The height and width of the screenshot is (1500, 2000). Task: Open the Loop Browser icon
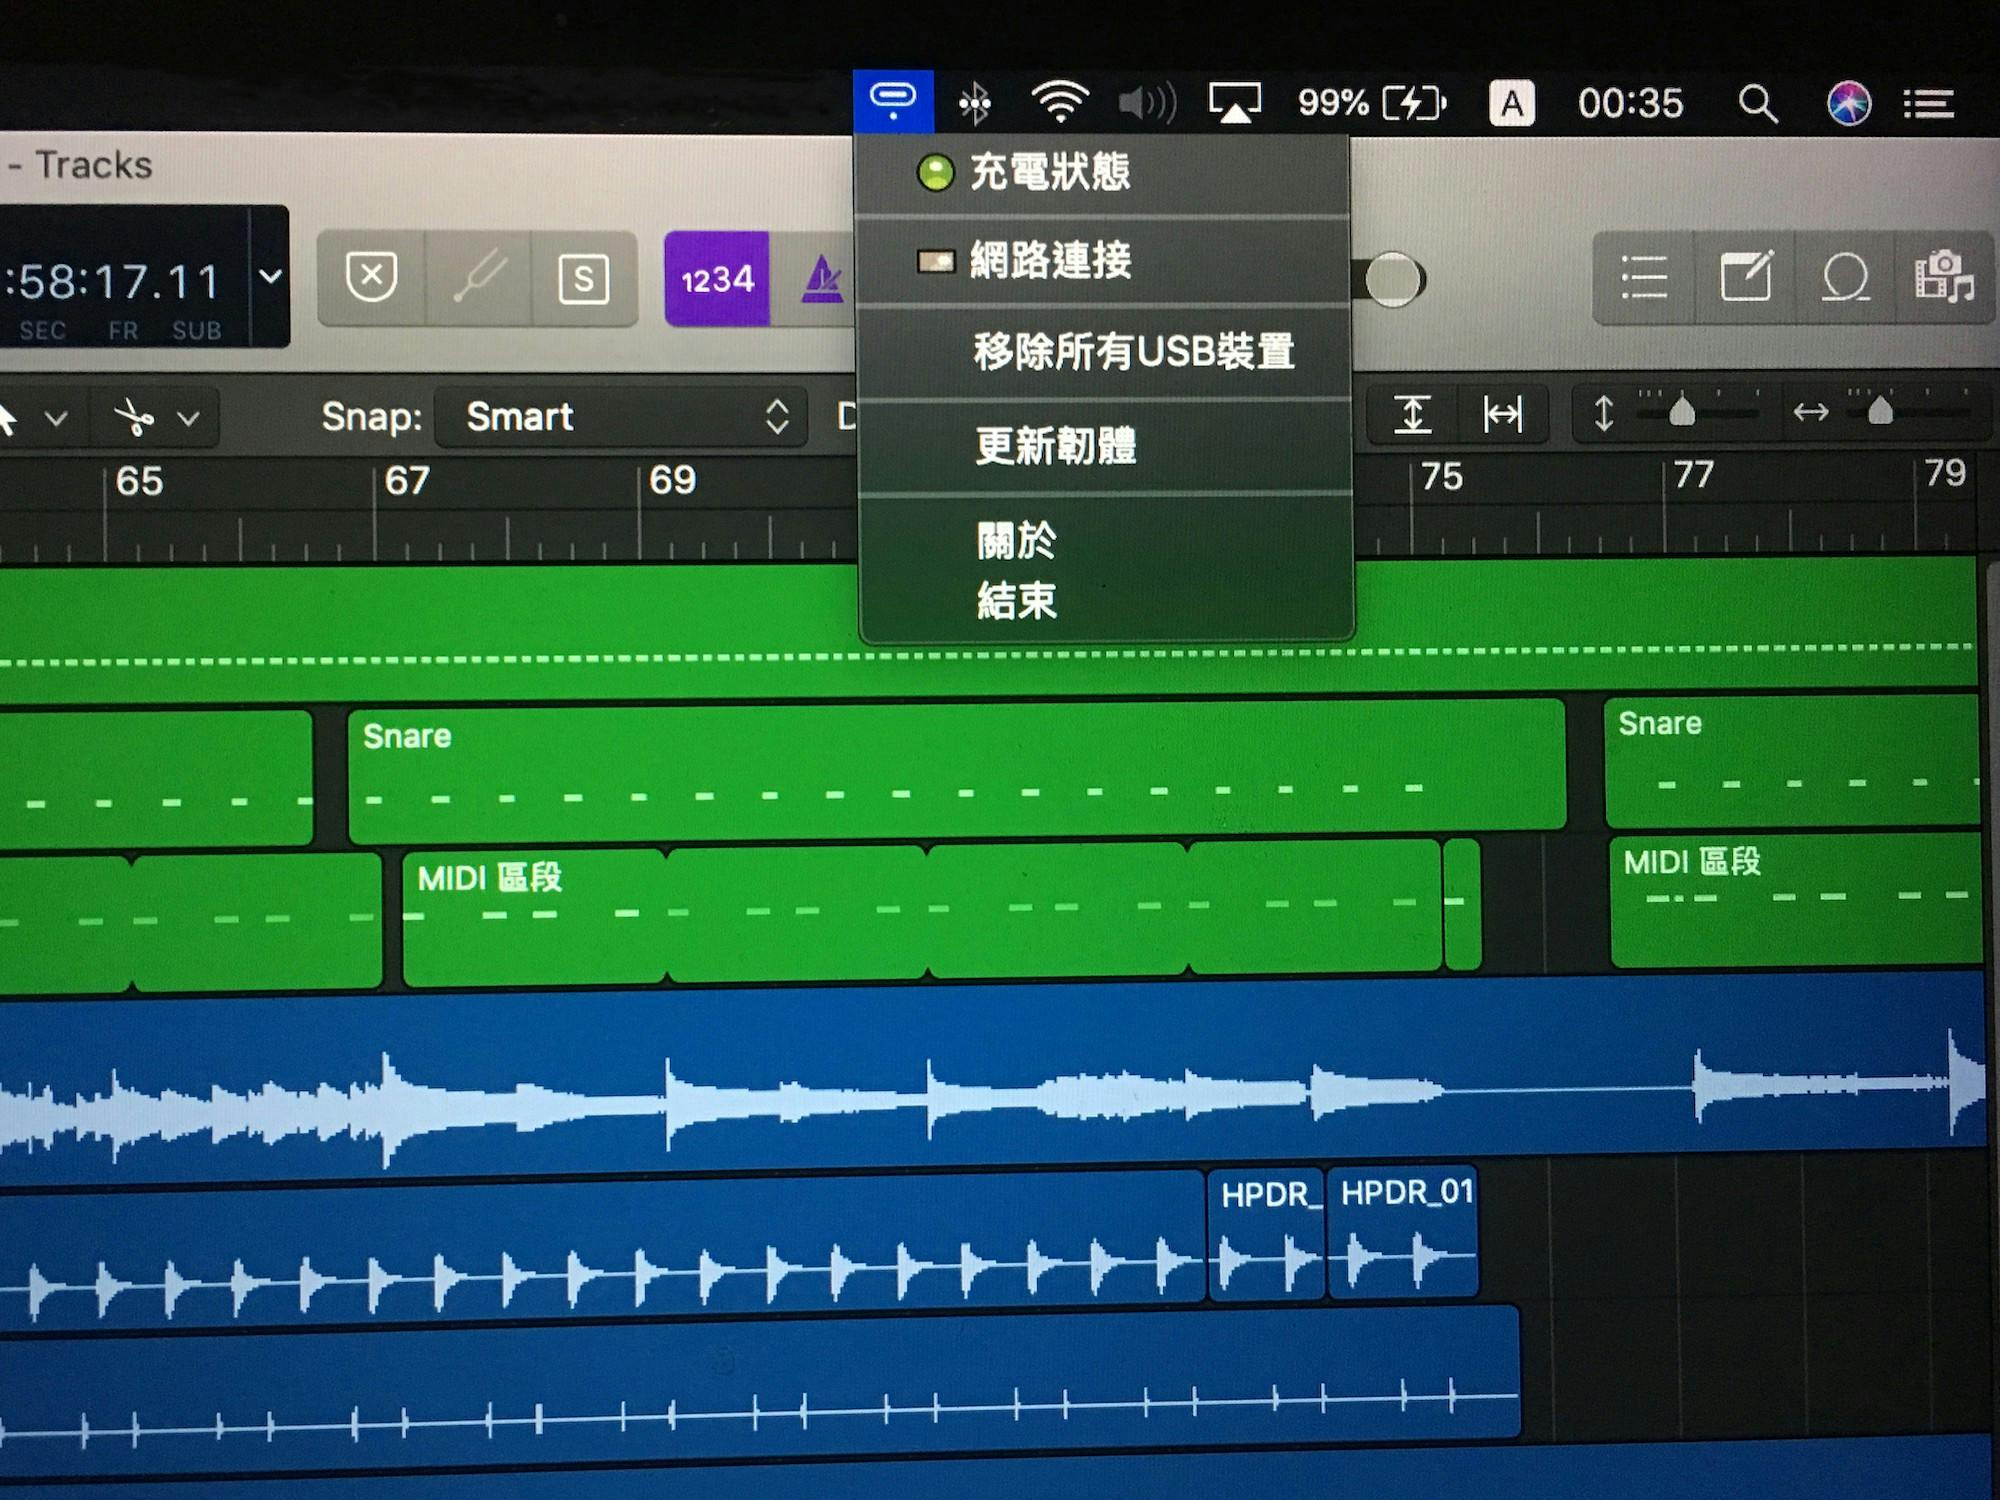(x=1845, y=277)
